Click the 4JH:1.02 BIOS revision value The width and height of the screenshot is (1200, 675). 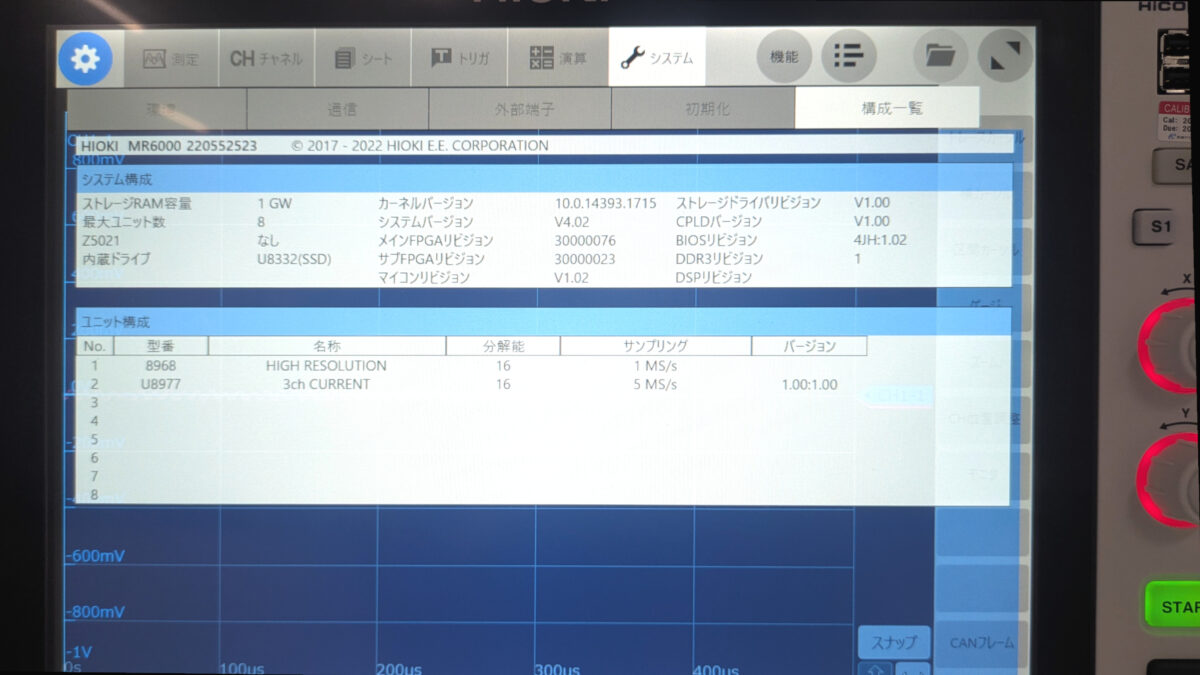point(881,241)
